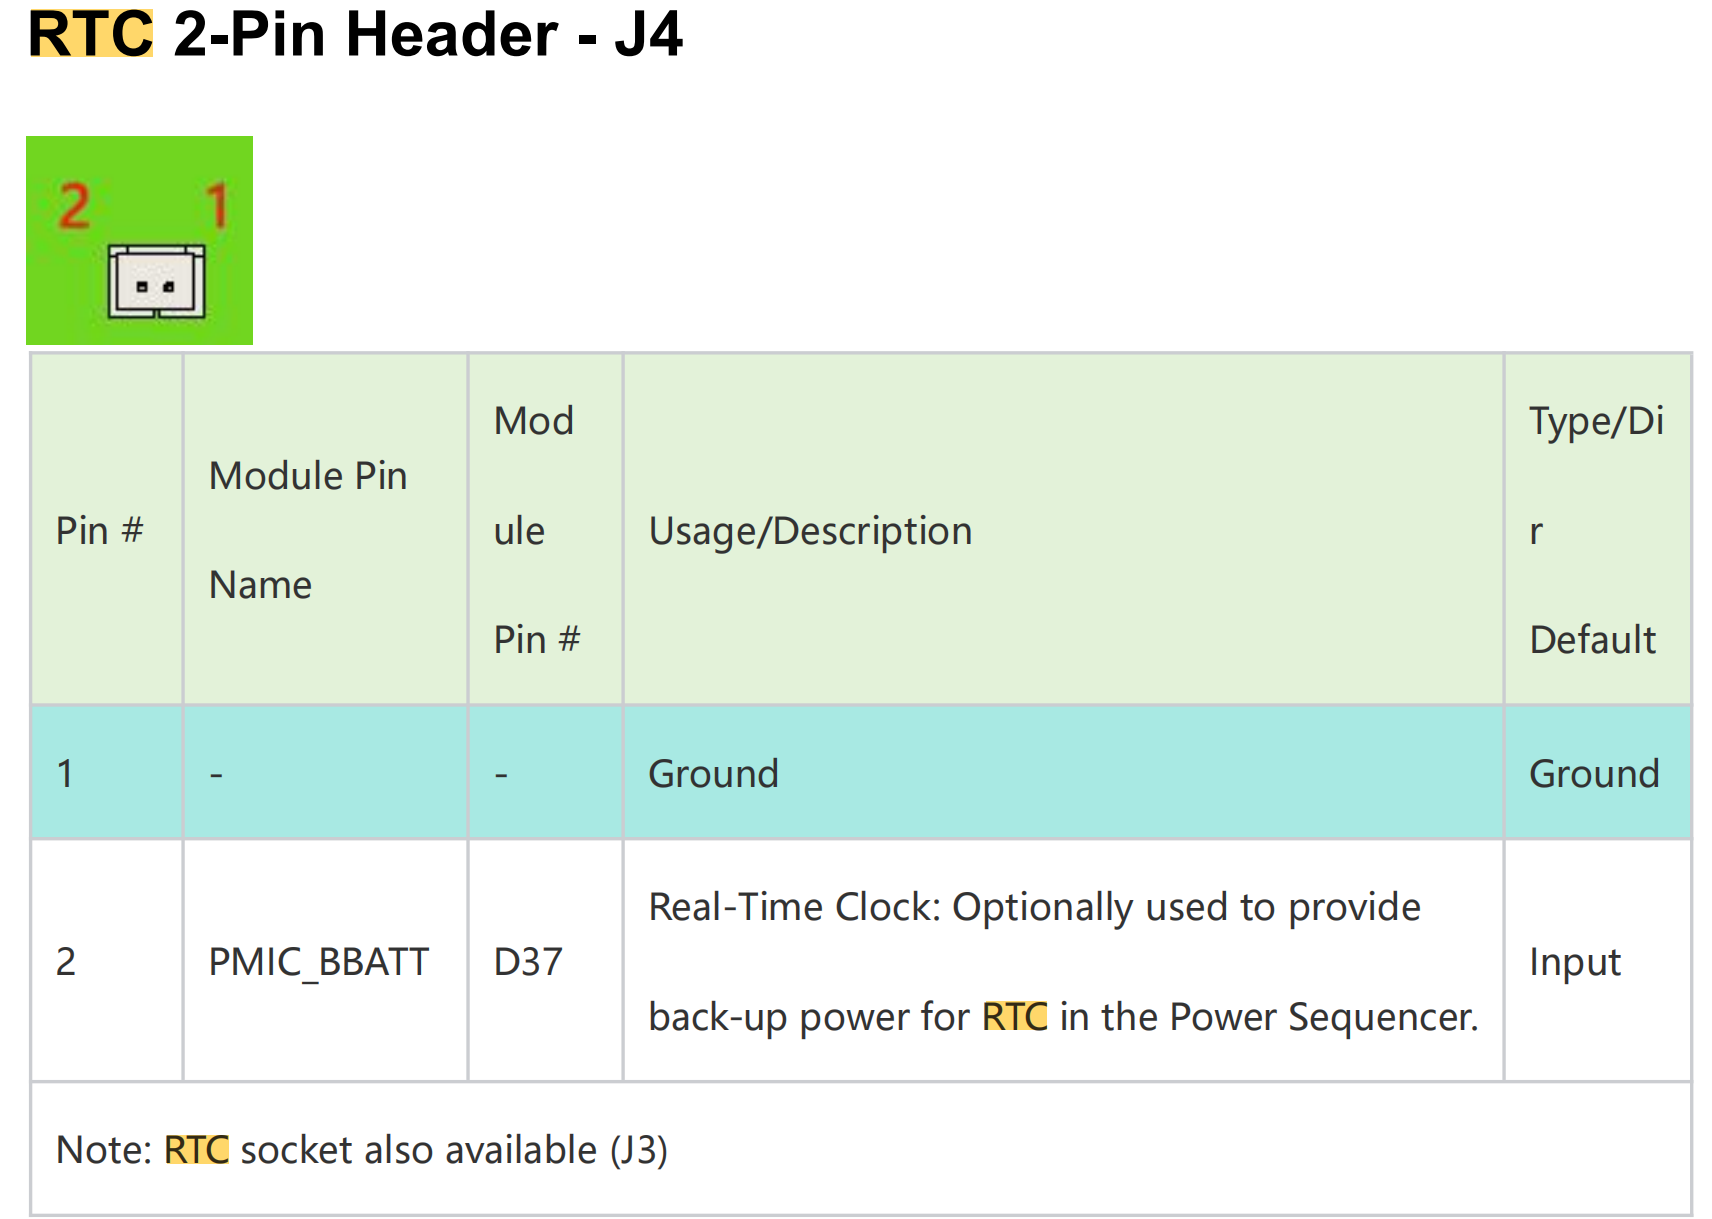Click the highlighted RTC in the heading

coord(91,34)
